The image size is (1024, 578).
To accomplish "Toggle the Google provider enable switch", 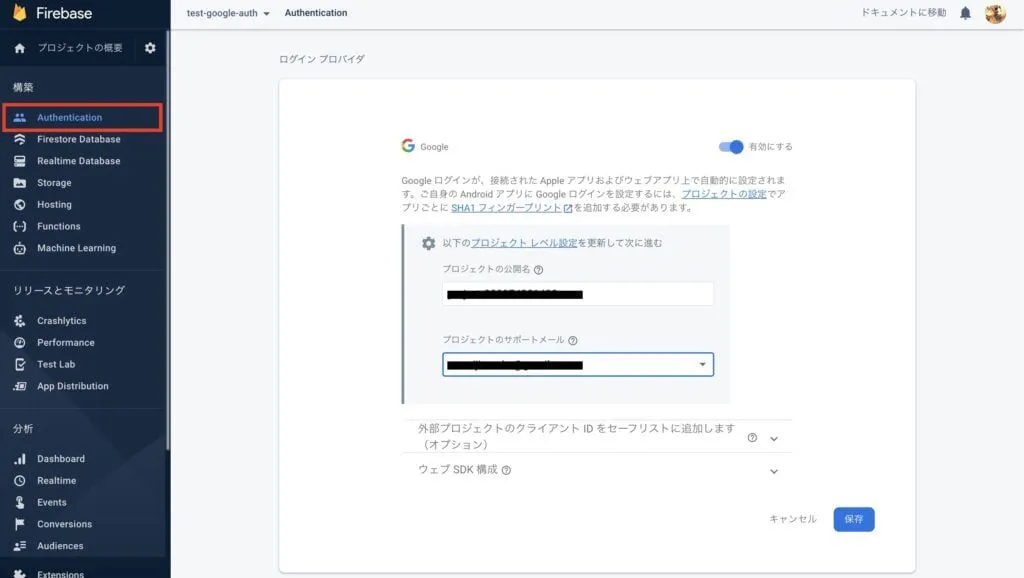I will coord(732,147).
